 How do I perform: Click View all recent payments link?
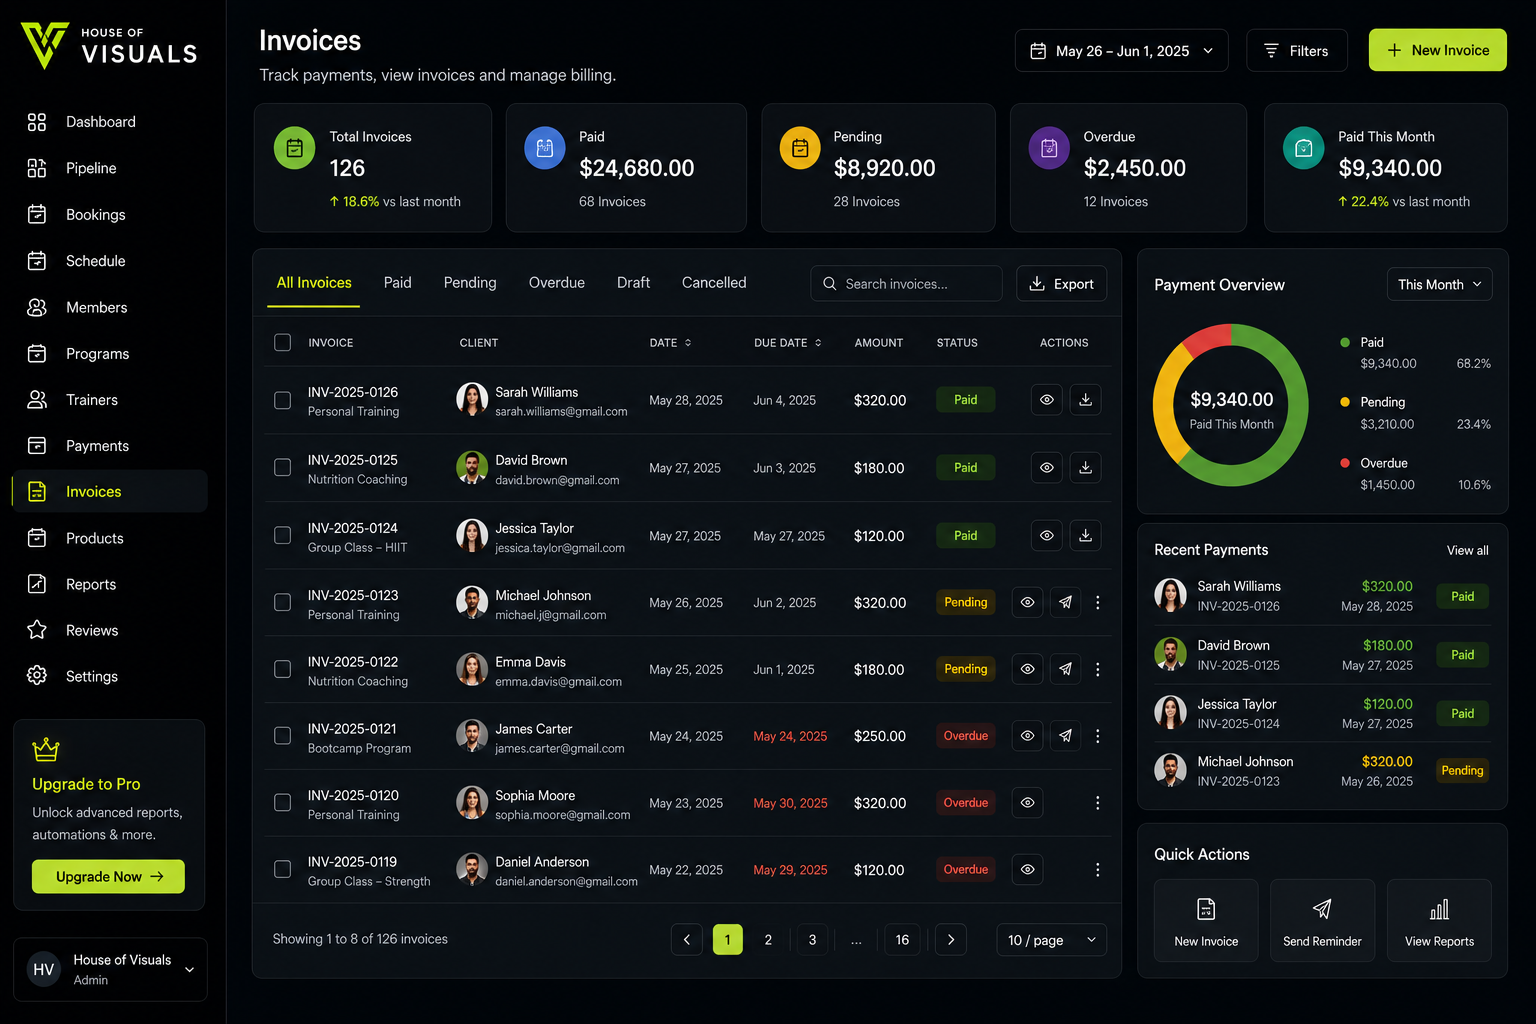coord(1467,551)
